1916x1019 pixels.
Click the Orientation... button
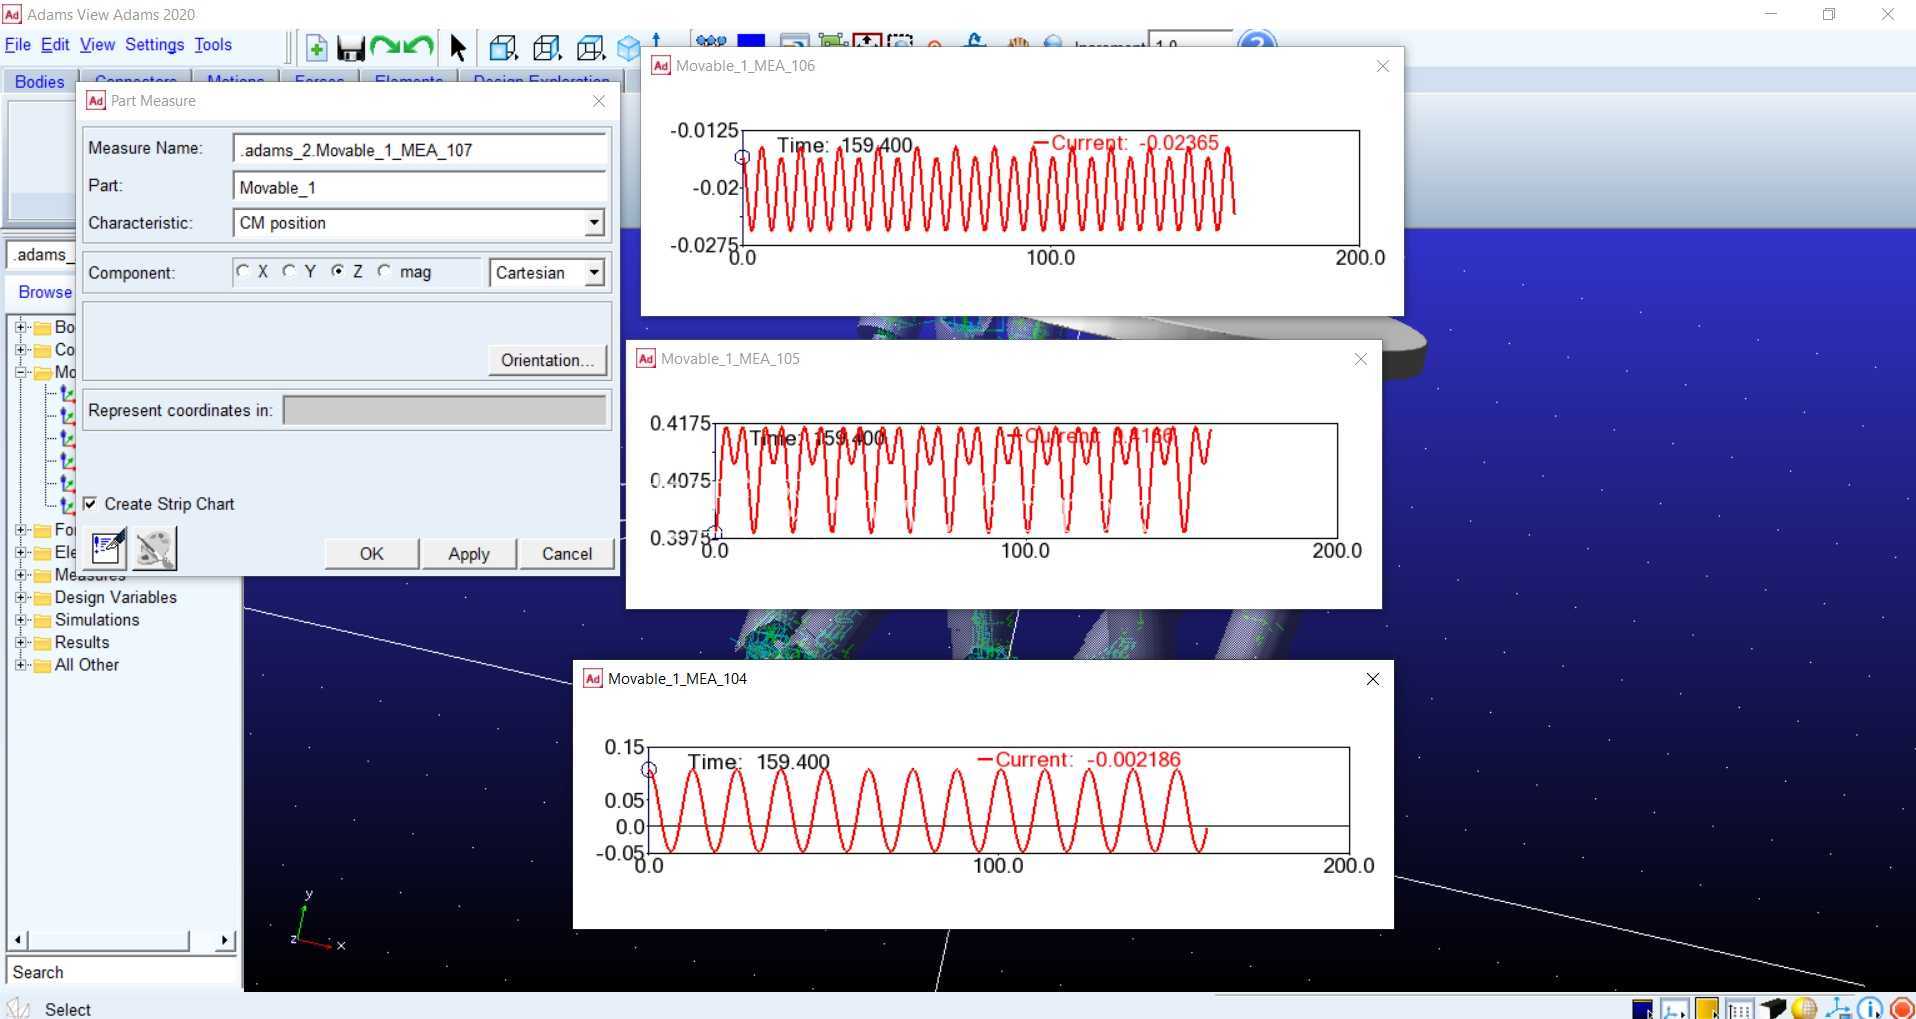[548, 360]
